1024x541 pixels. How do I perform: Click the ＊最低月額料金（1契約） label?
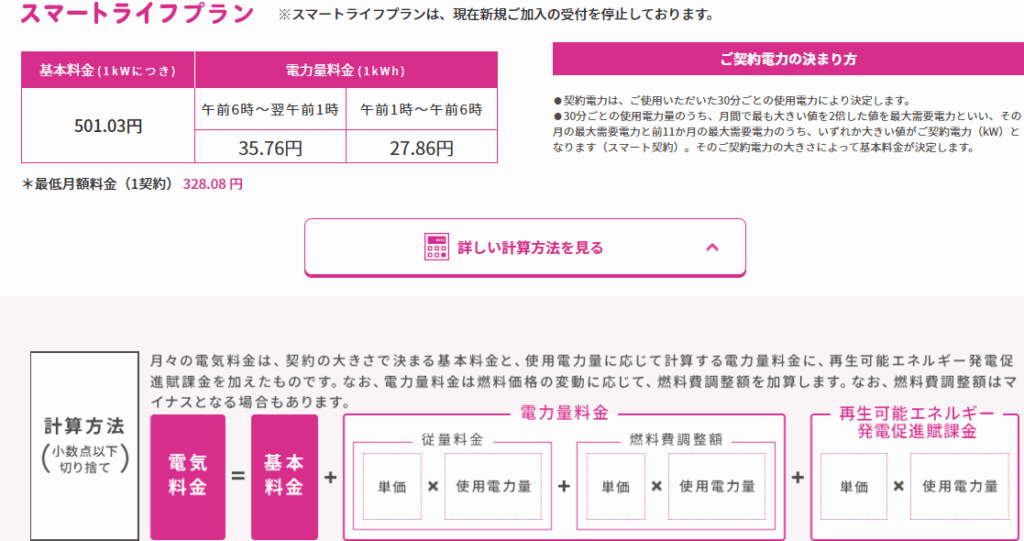[99, 184]
